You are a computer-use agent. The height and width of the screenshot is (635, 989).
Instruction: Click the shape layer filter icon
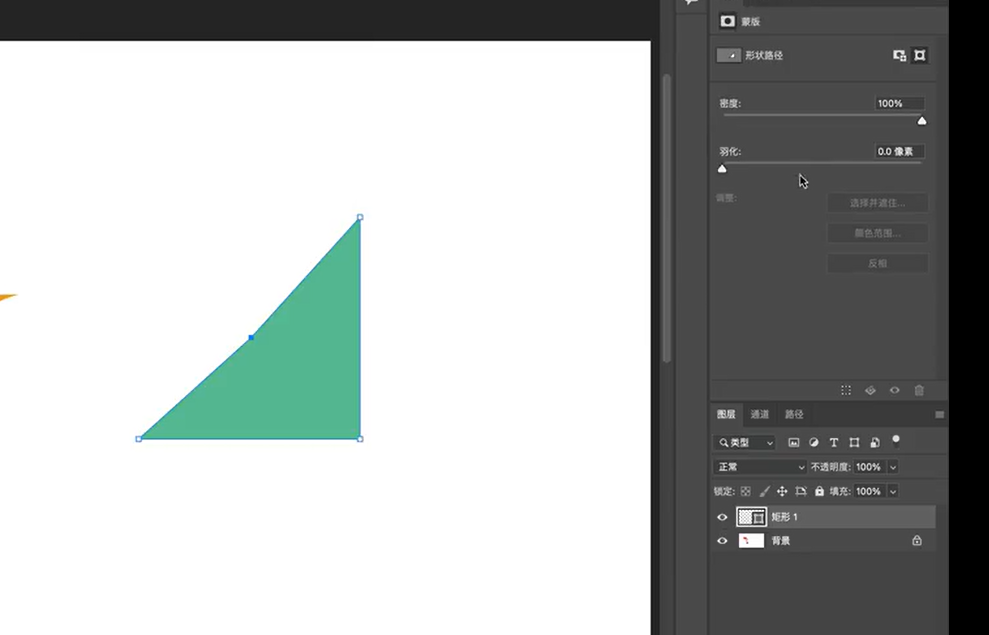coord(854,443)
